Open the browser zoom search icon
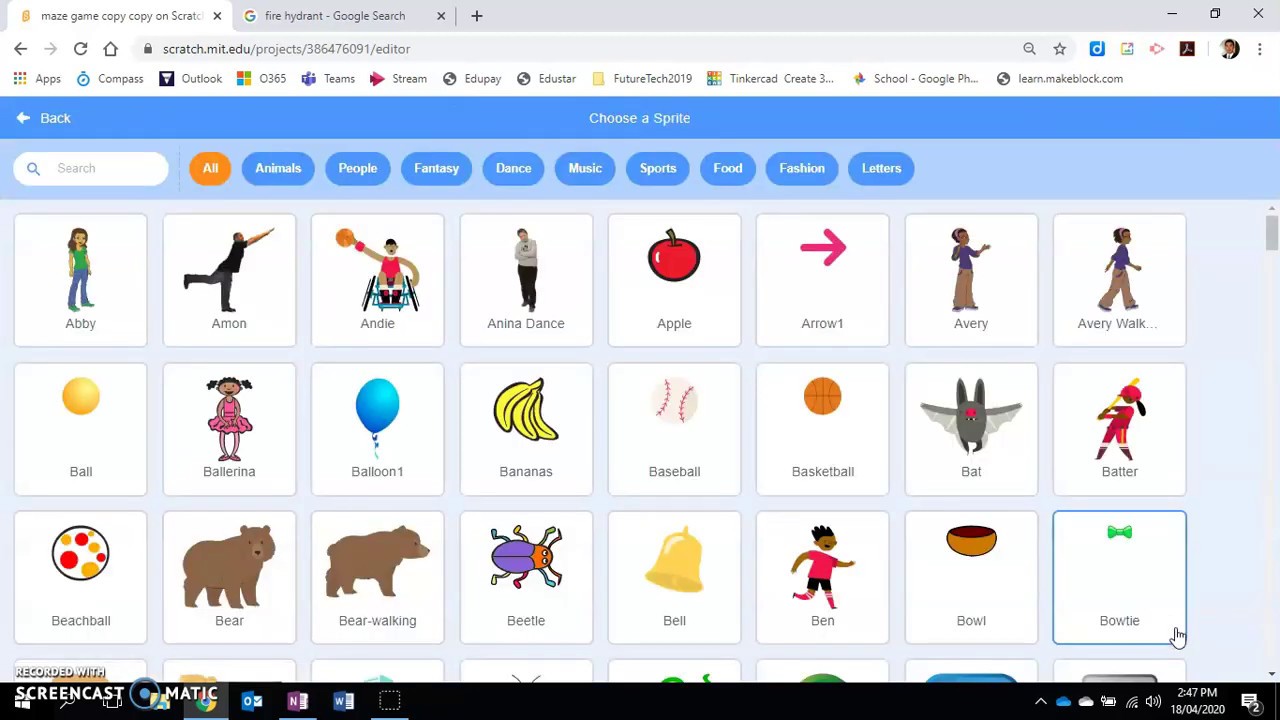This screenshot has width=1280, height=720. 1029,48
